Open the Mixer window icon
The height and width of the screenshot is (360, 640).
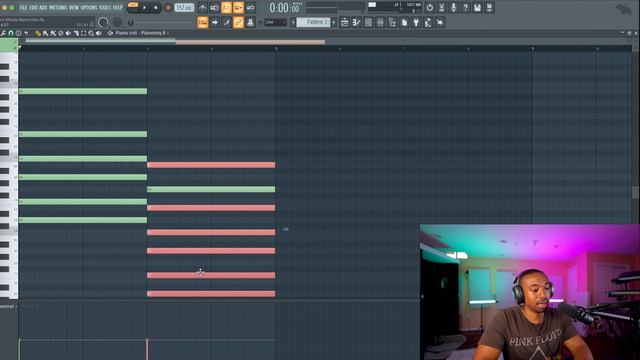pos(380,22)
